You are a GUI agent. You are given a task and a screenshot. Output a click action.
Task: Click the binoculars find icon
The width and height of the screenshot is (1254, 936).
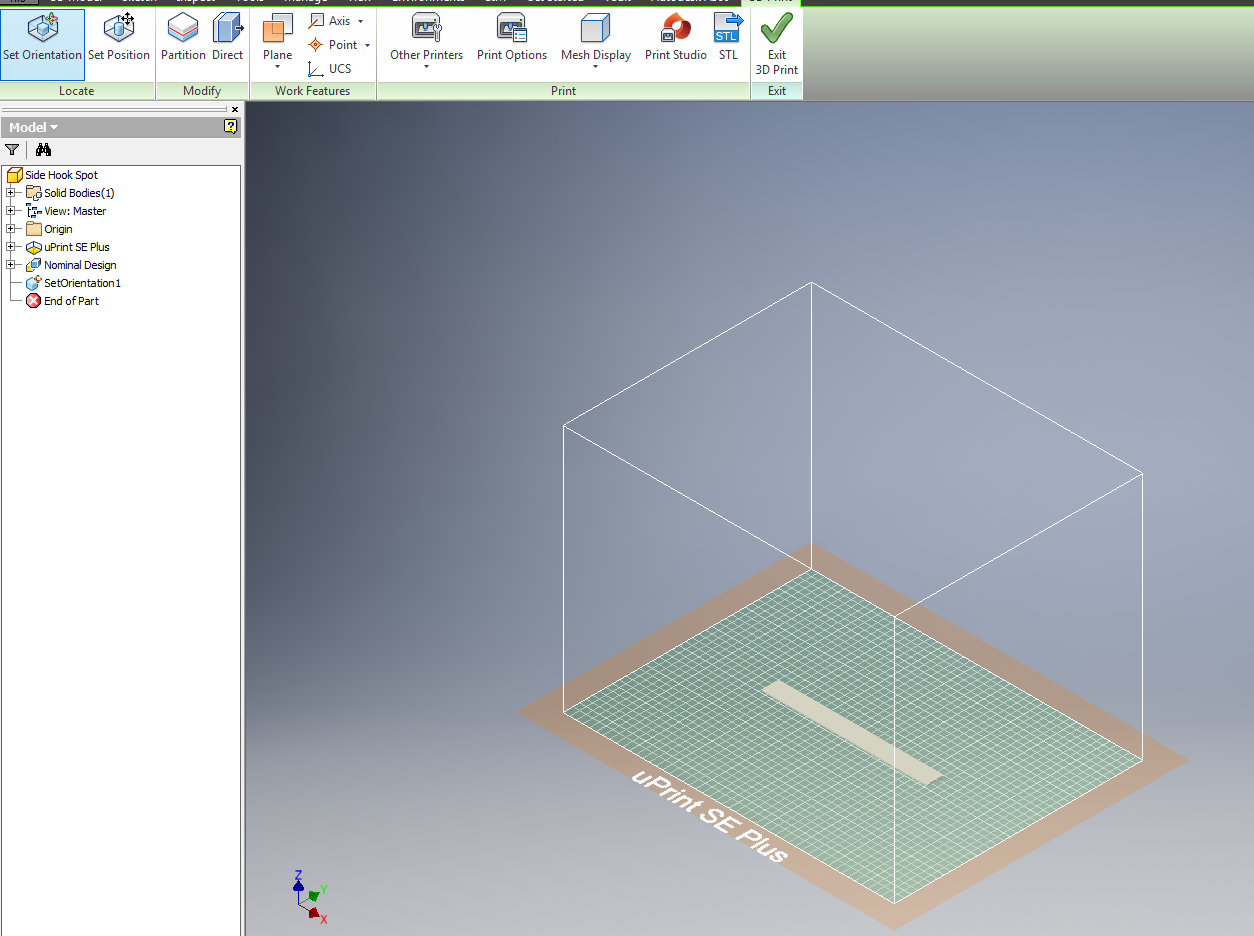tap(43, 150)
